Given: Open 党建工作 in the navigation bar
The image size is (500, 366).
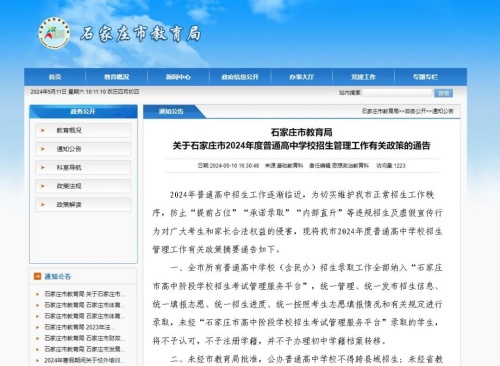Looking at the screenshot, I should pos(363,77).
